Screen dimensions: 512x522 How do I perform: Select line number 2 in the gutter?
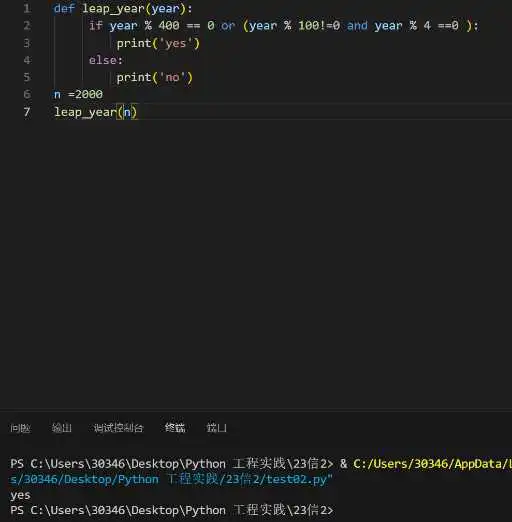pyautogui.click(x=27, y=26)
